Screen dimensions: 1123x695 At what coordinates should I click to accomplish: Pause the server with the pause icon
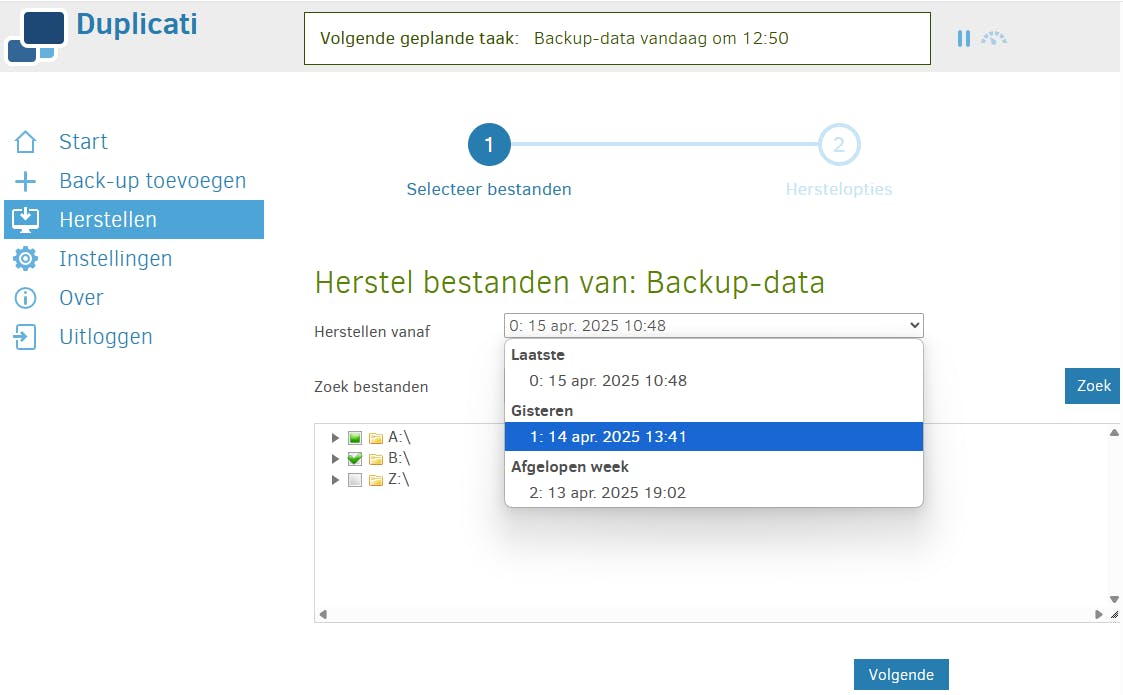click(x=963, y=38)
